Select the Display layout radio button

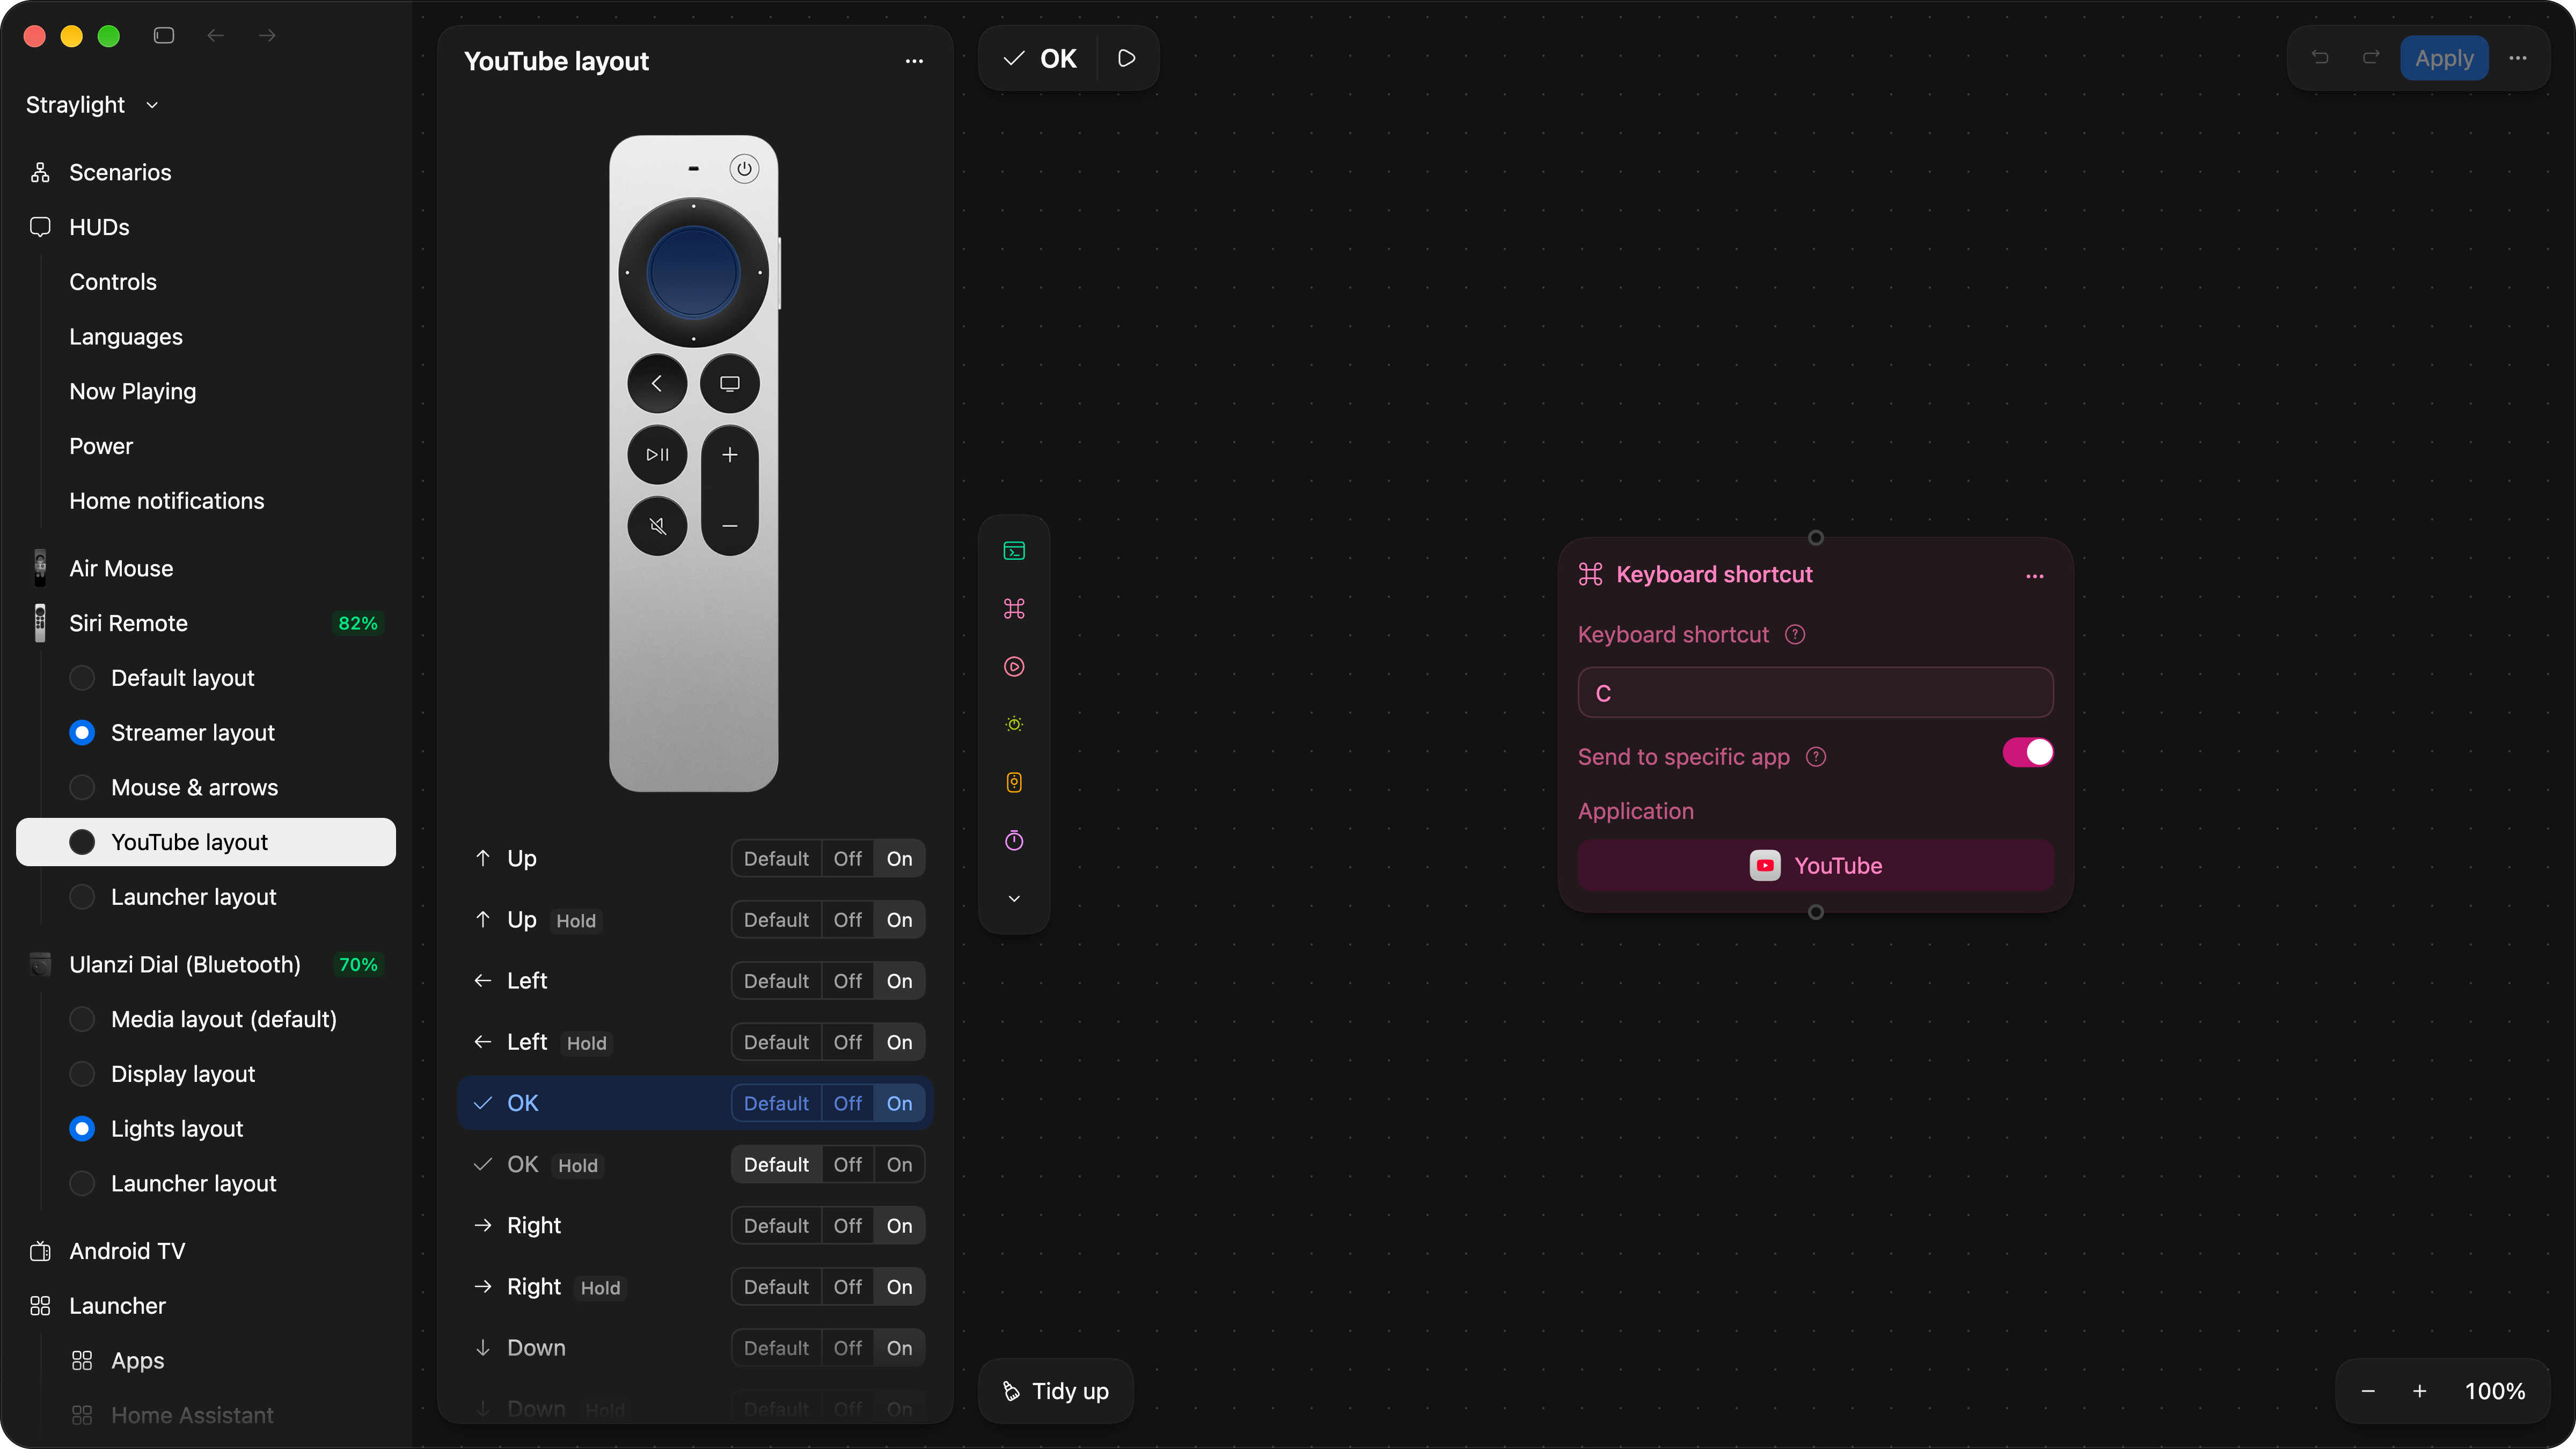tap(82, 1074)
